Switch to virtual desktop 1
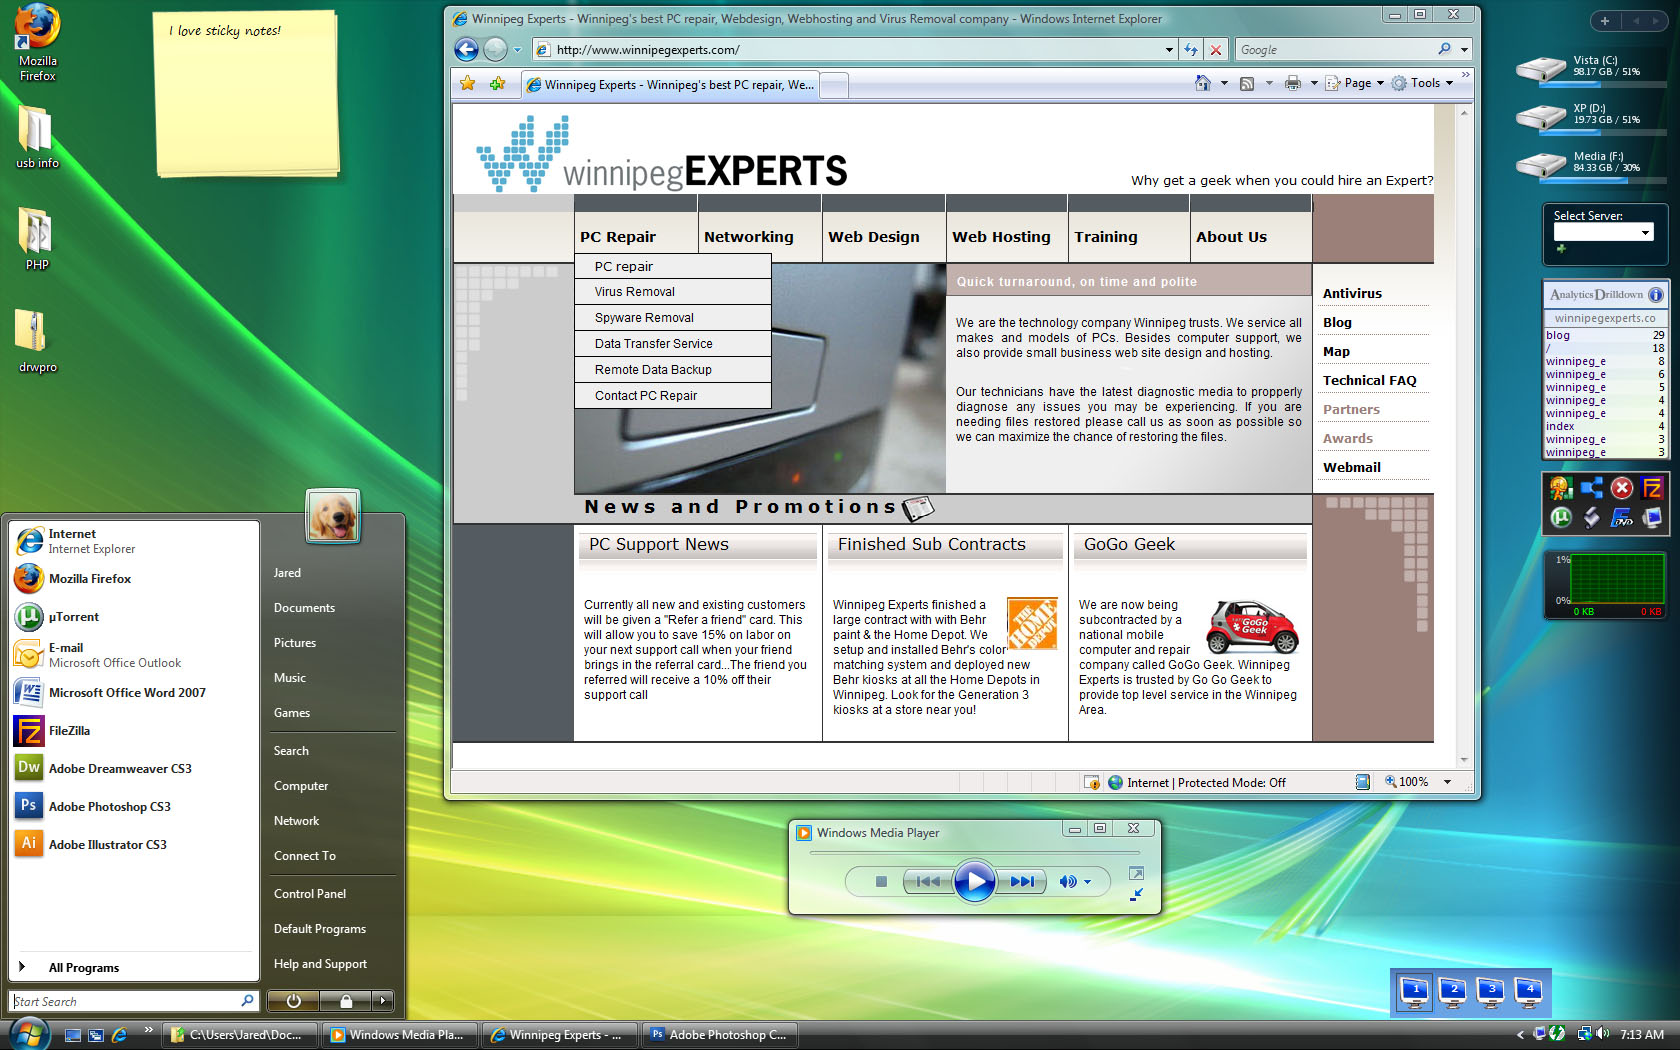Viewport: 1680px width, 1050px height. [x=1415, y=992]
